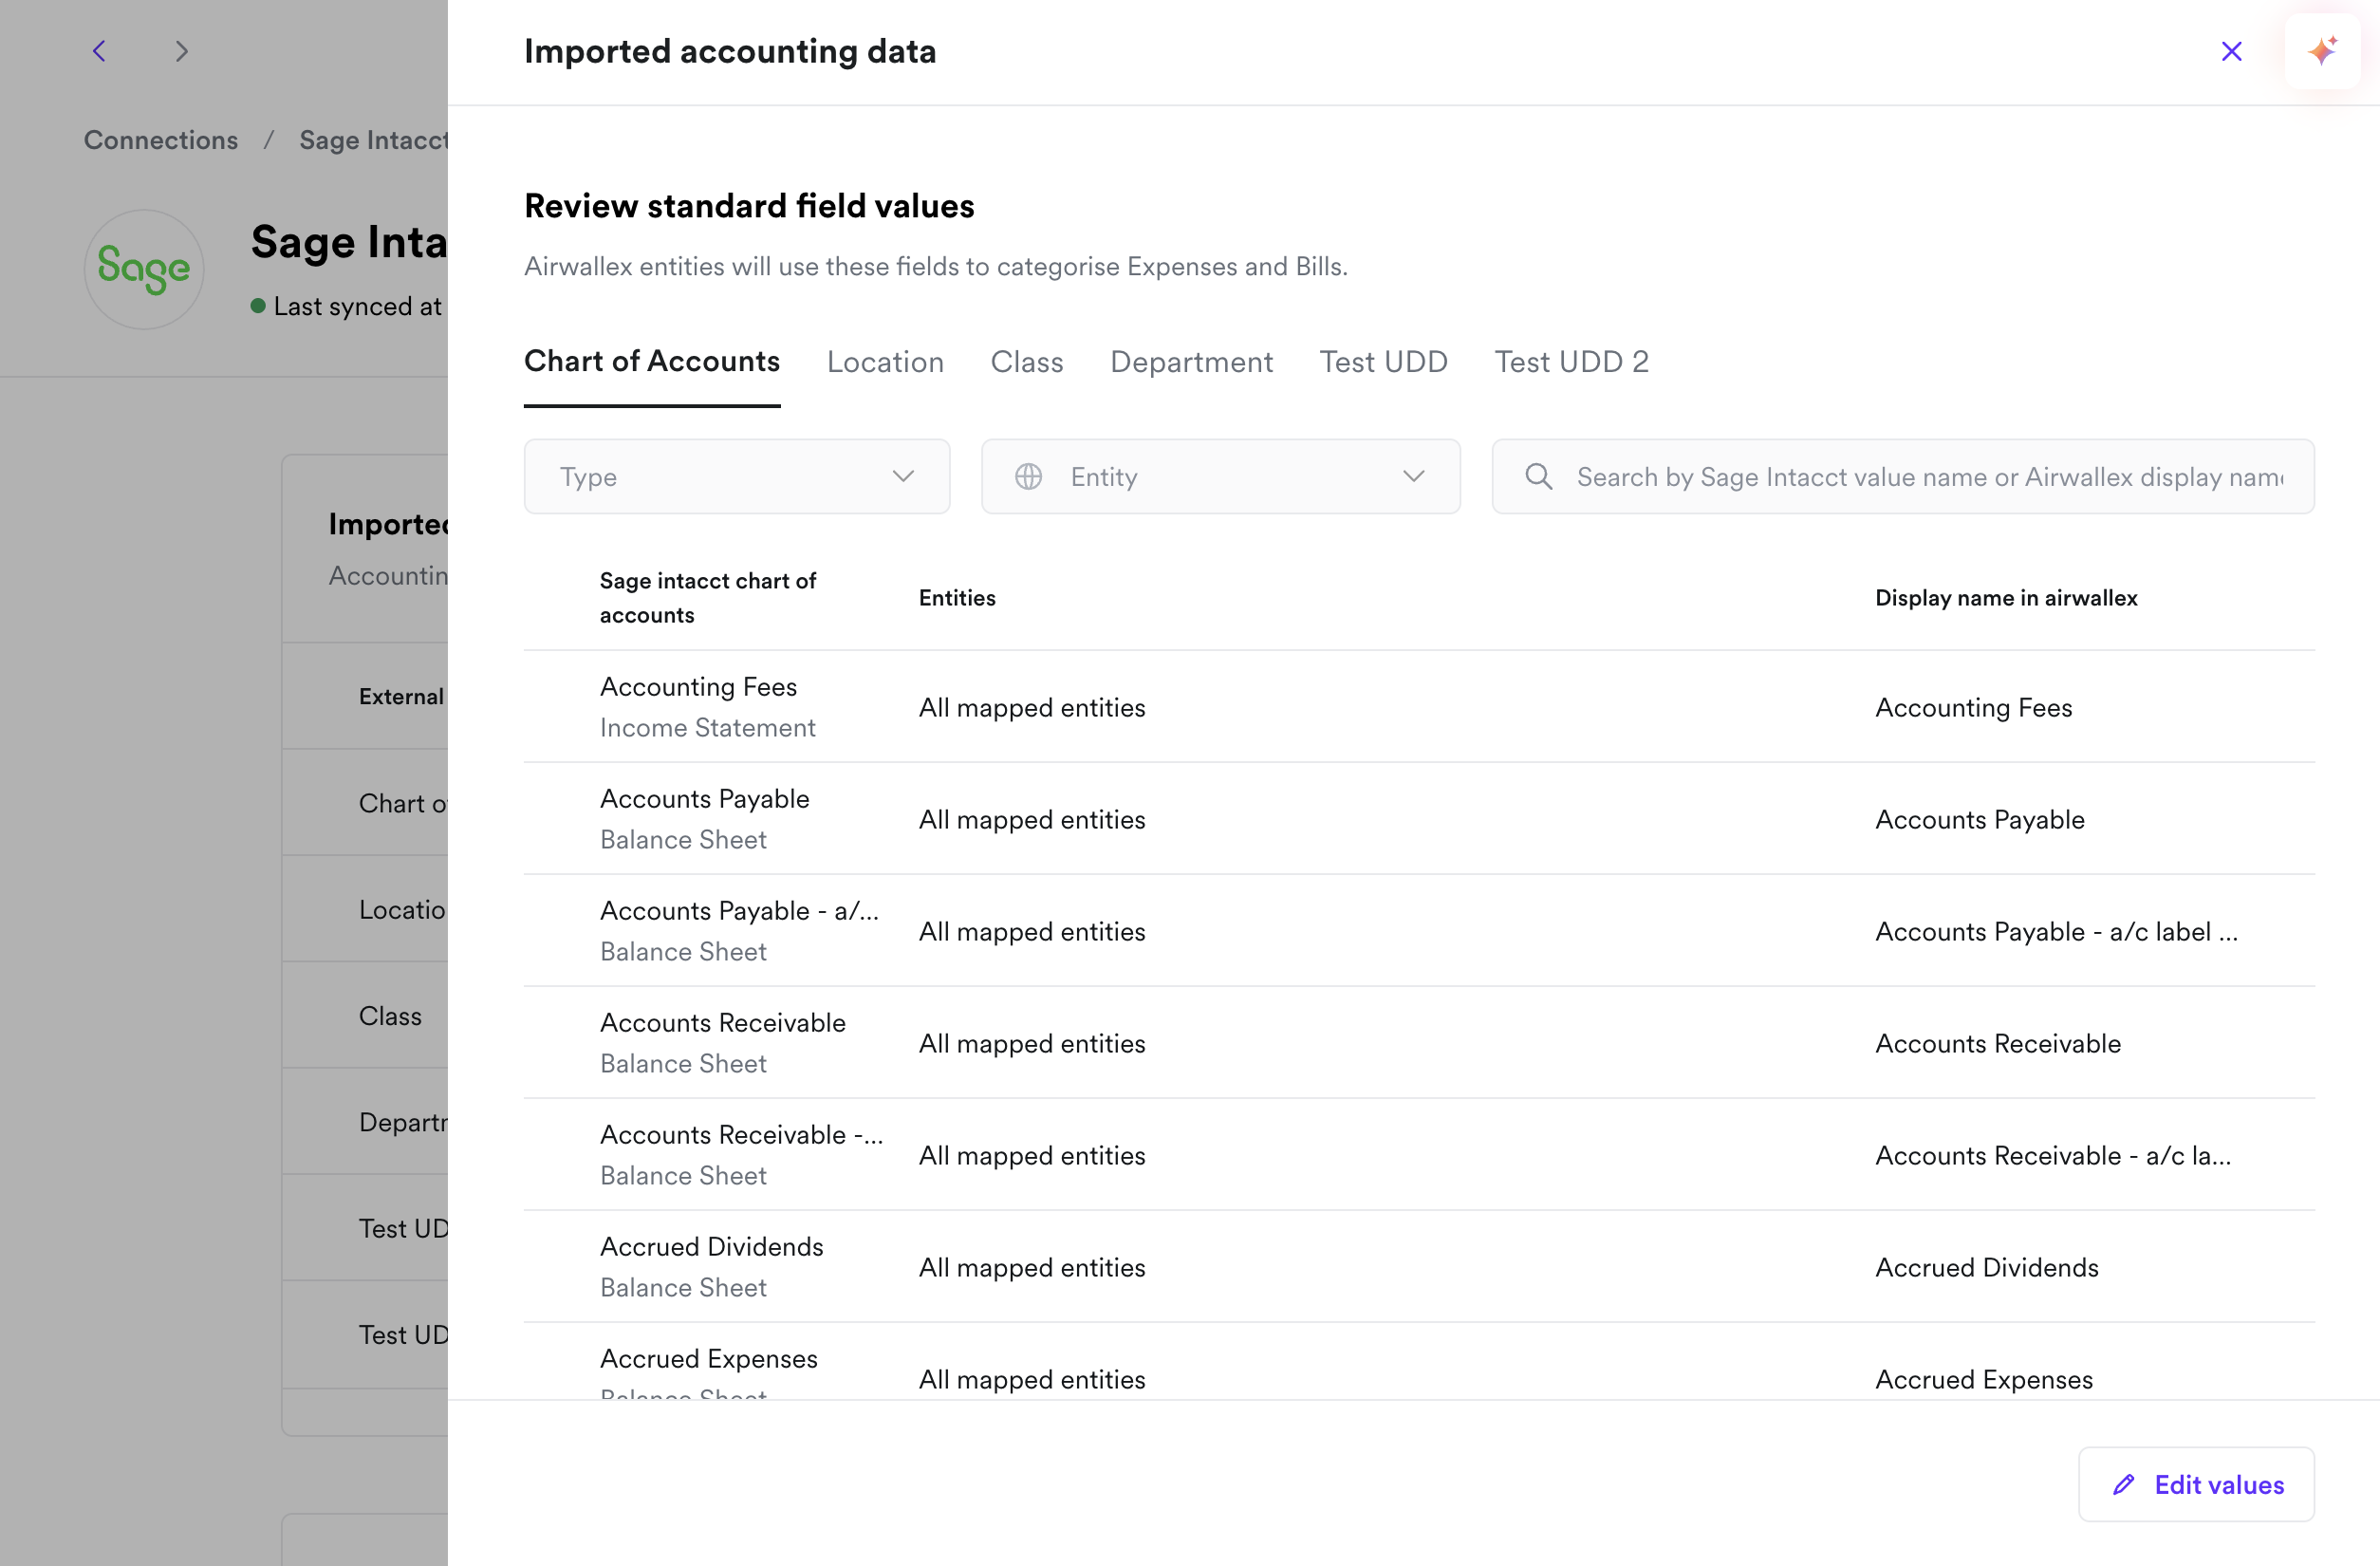The width and height of the screenshot is (2380, 1566).
Task: Click the Last synced at status text
Action: pyautogui.click(x=357, y=306)
